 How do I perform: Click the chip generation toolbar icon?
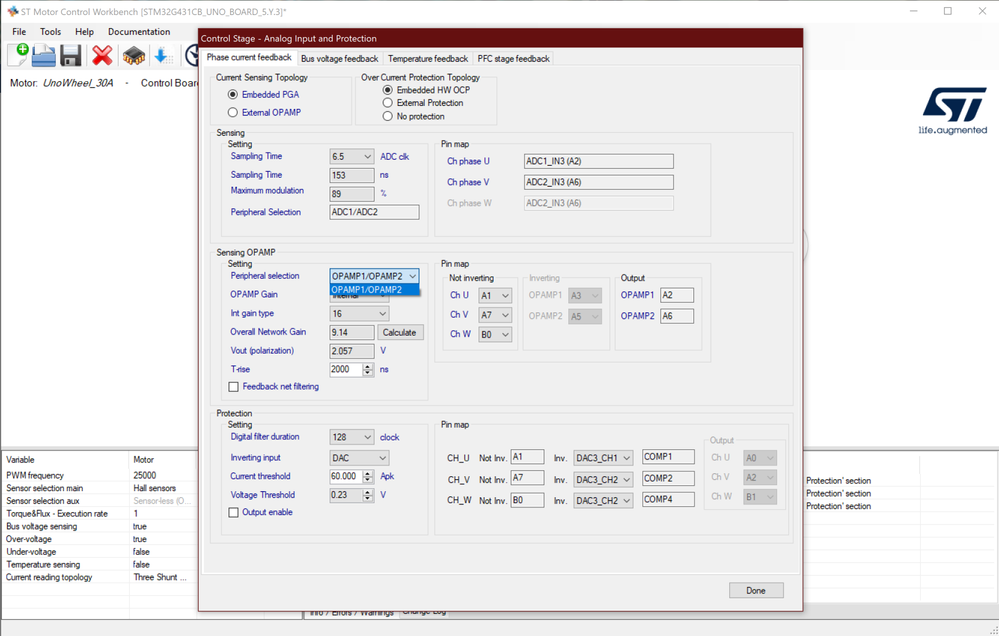point(134,55)
